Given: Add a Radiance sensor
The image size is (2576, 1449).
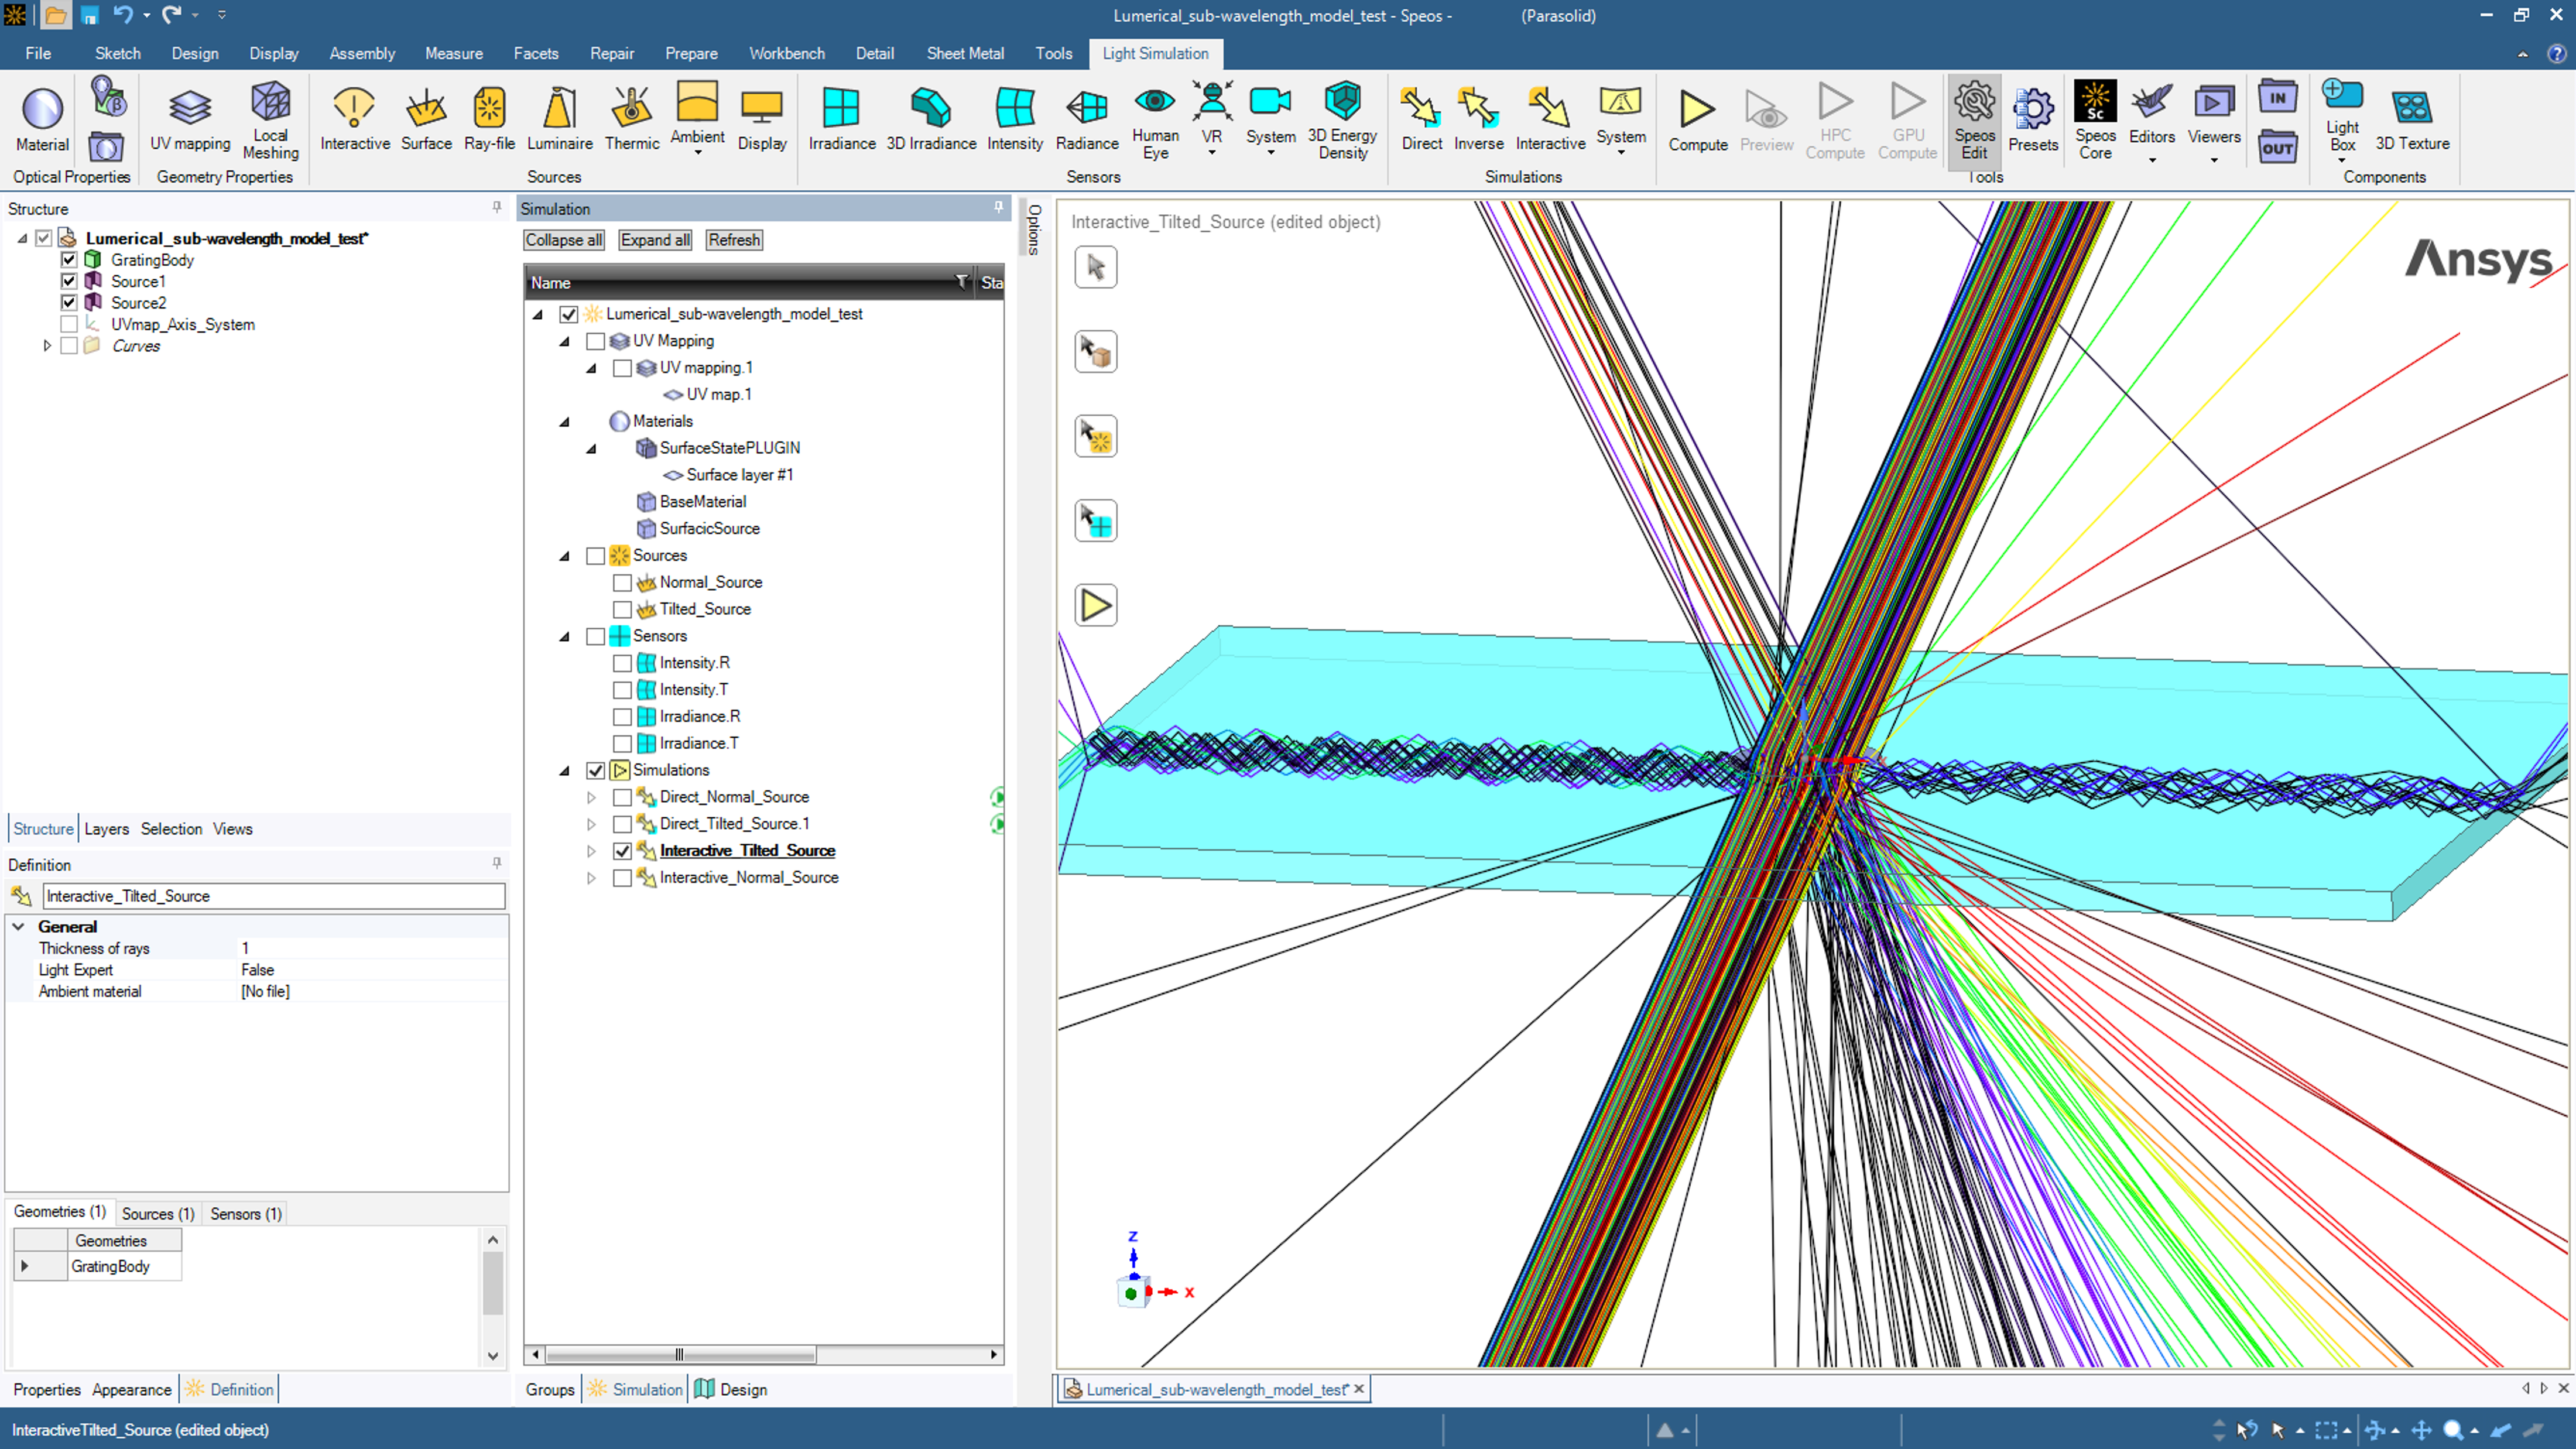Looking at the screenshot, I should point(1087,119).
